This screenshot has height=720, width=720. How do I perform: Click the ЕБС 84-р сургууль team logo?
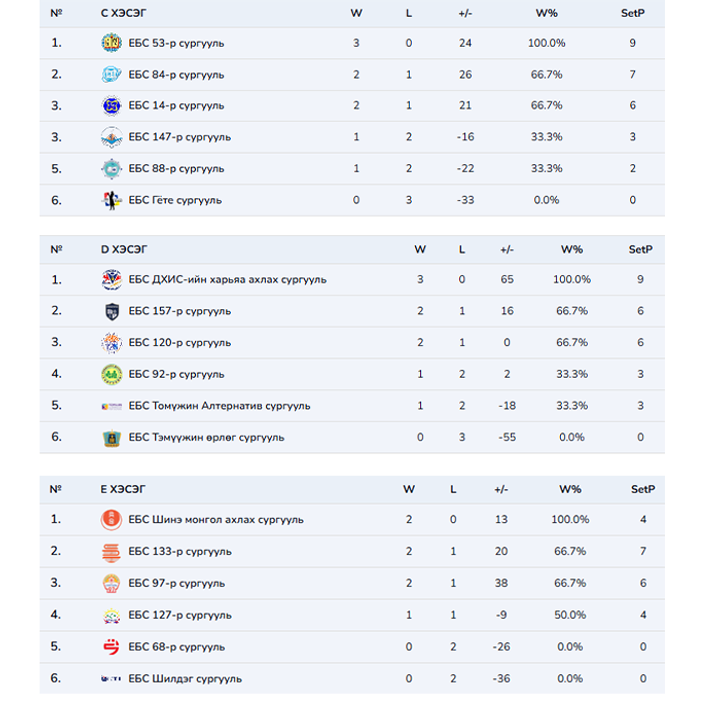(x=111, y=75)
